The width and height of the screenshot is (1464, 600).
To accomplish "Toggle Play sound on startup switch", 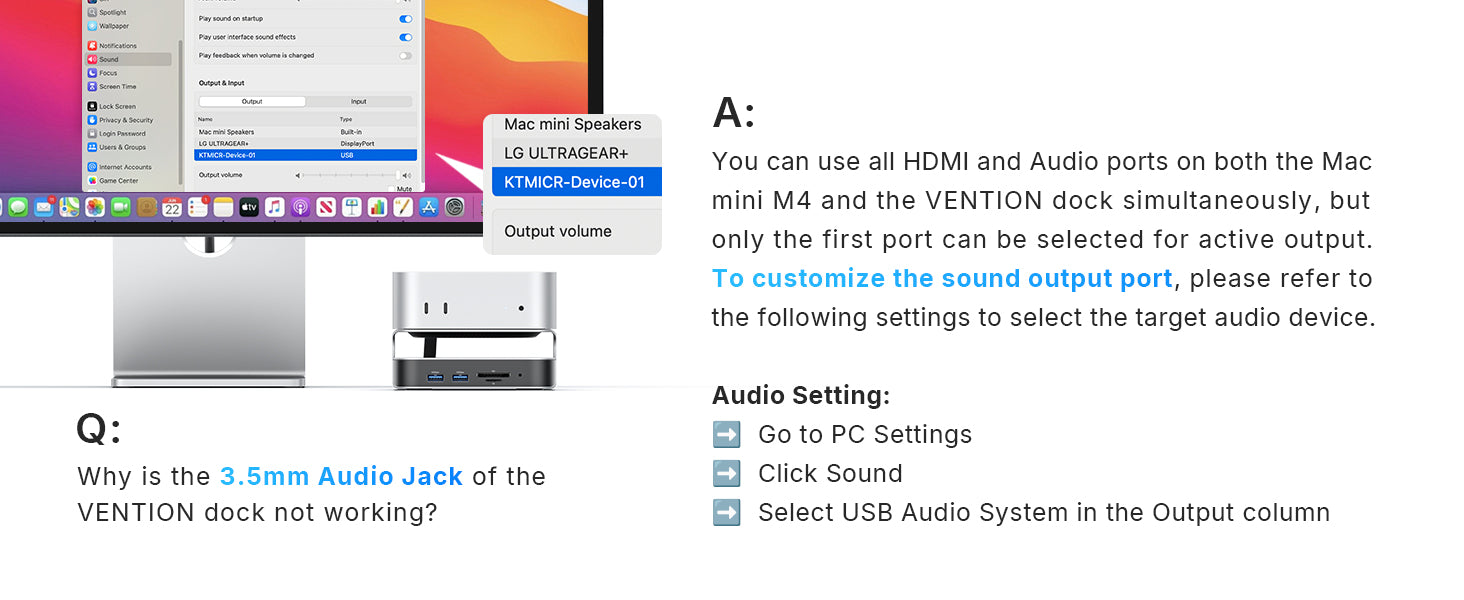I will coord(406,19).
